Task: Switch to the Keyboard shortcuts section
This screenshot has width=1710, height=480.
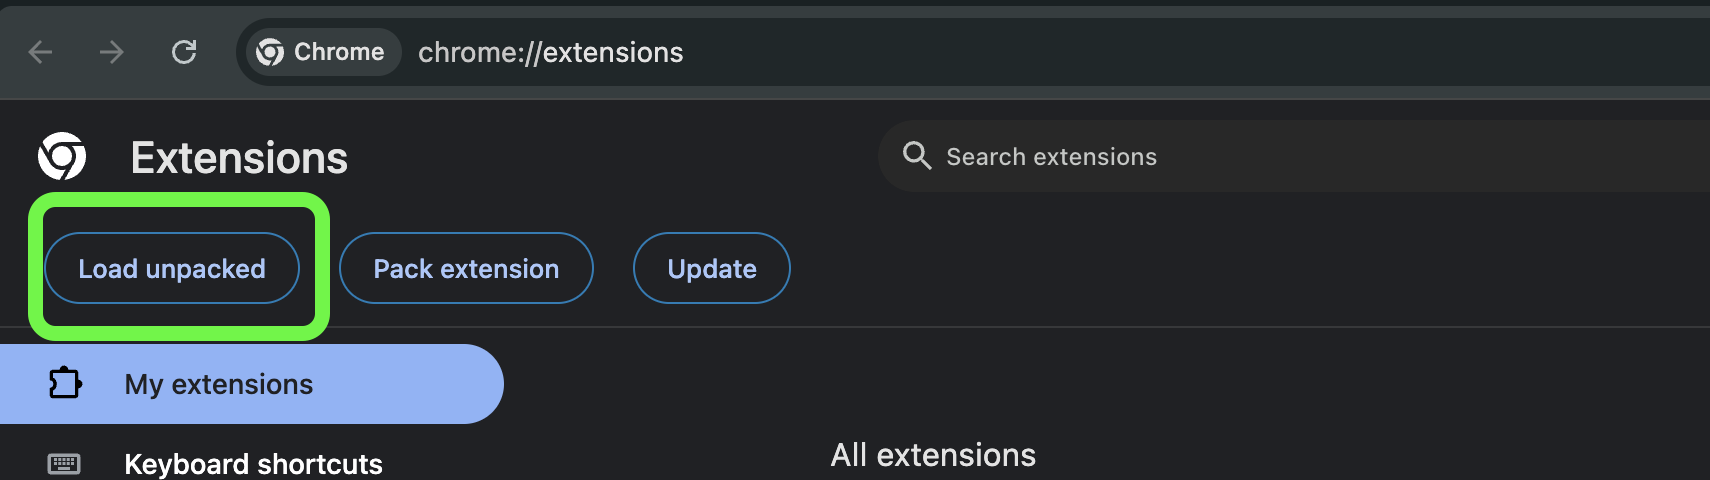Action: click(x=253, y=464)
